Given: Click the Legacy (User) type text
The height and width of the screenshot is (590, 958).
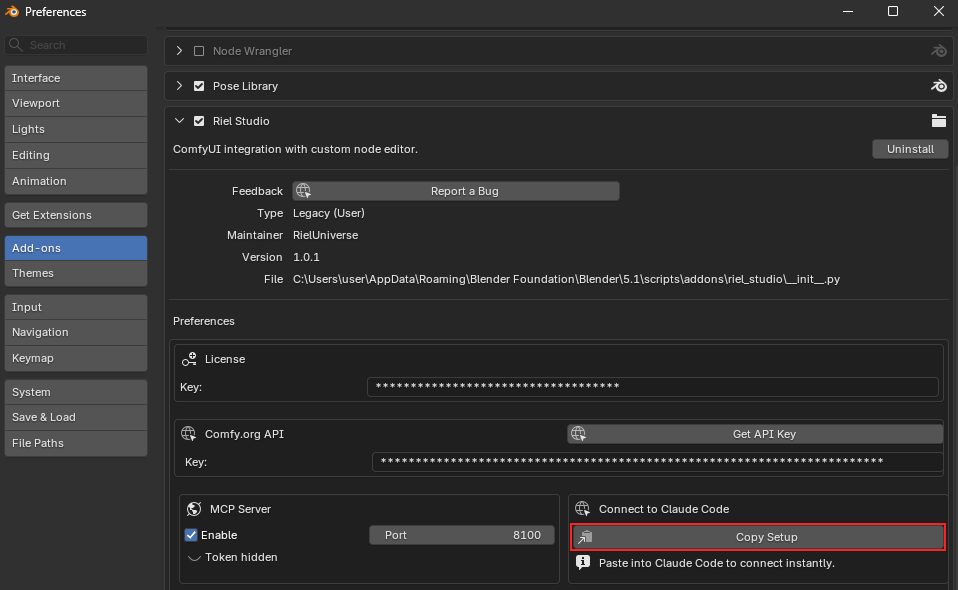Looking at the screenshot, I should click(x=329, y=213).
